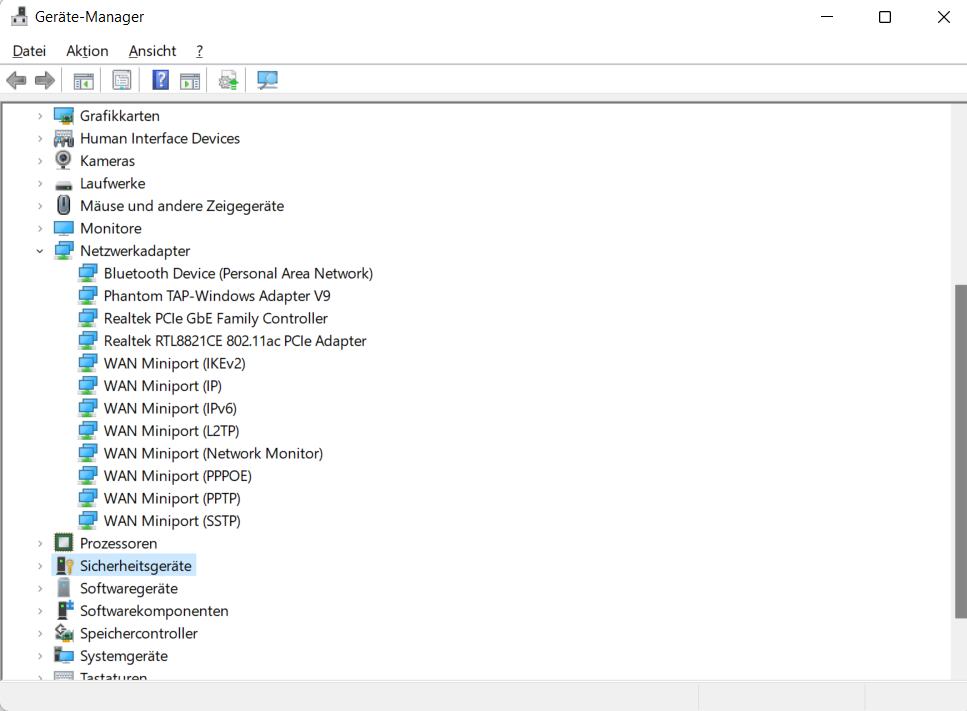The width and height of the screenshot is (967, 711).
Task: Toggle the console tree pane icon
Action: [83, 81]
